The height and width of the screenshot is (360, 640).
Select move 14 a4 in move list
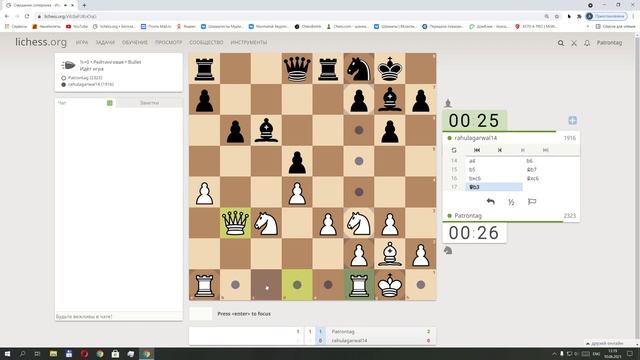(494, 161)
